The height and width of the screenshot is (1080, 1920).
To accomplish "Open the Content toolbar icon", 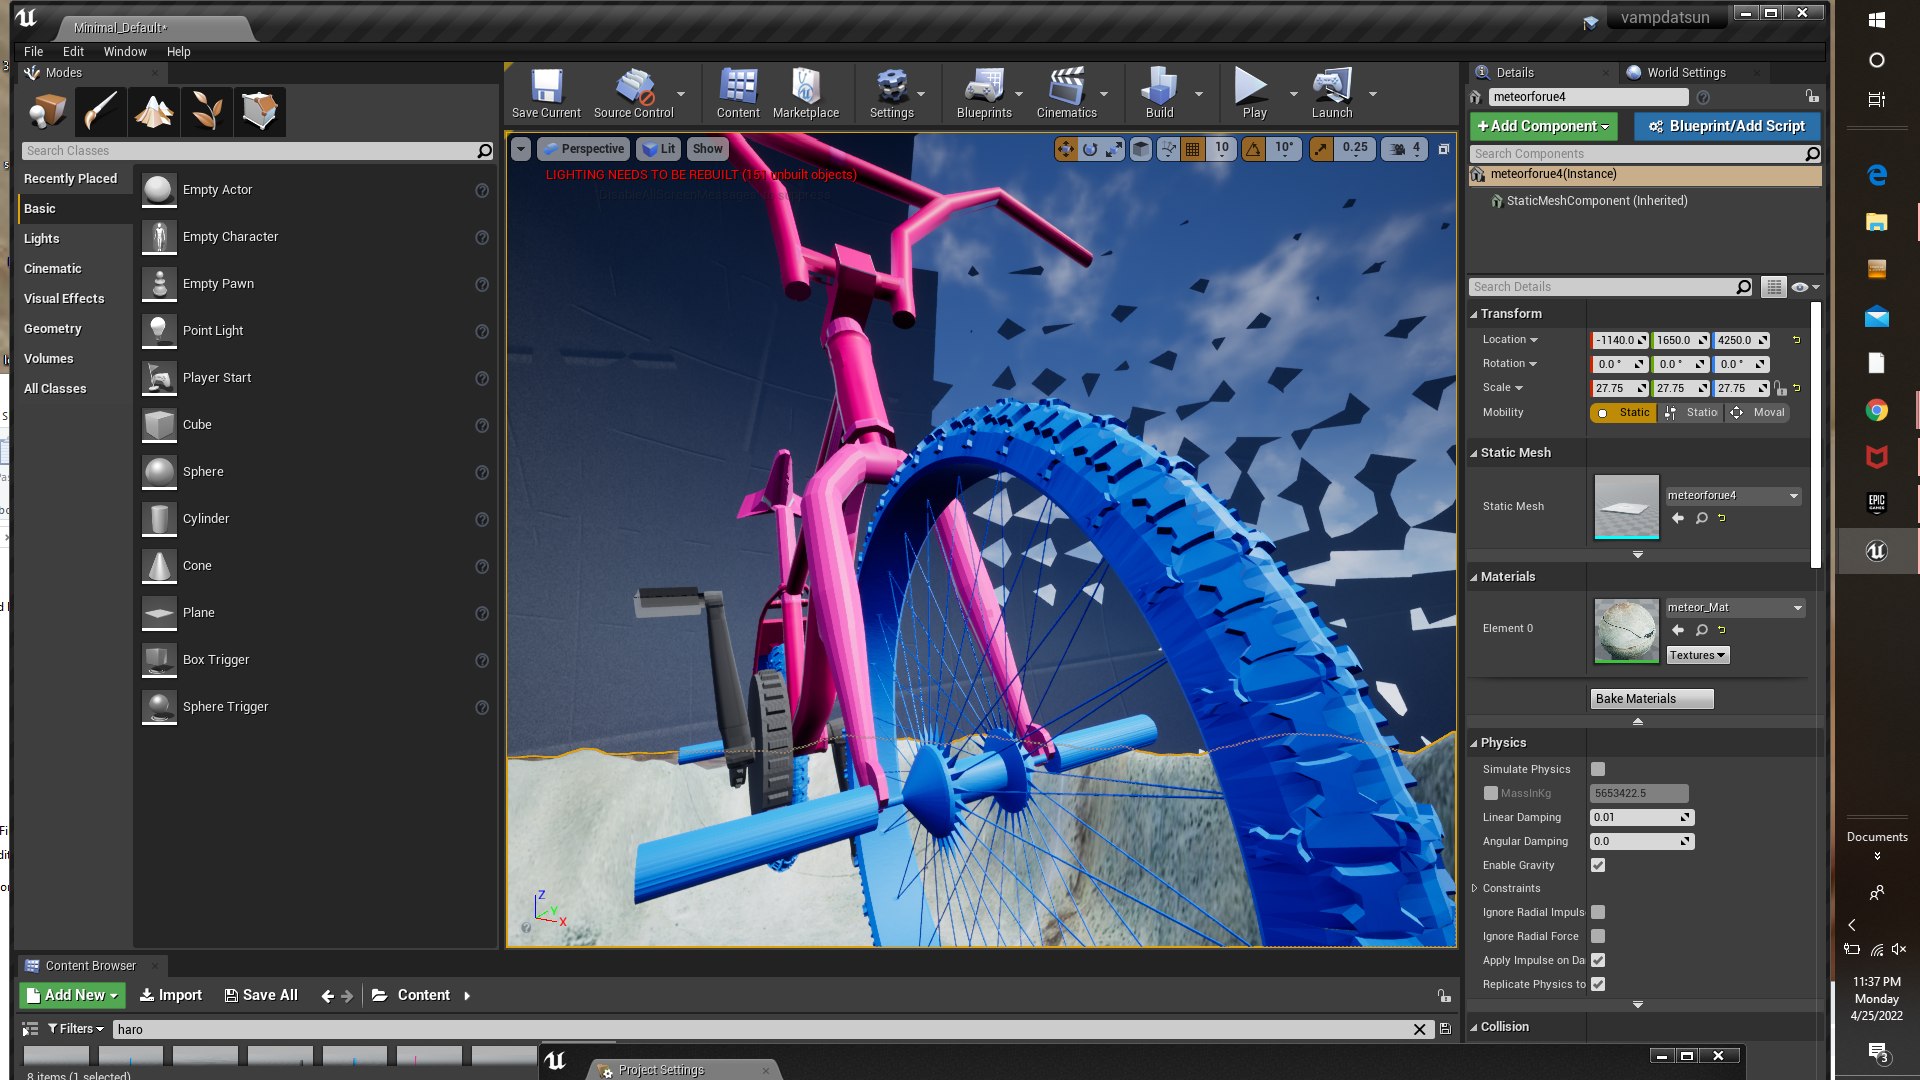I will 738,94.
